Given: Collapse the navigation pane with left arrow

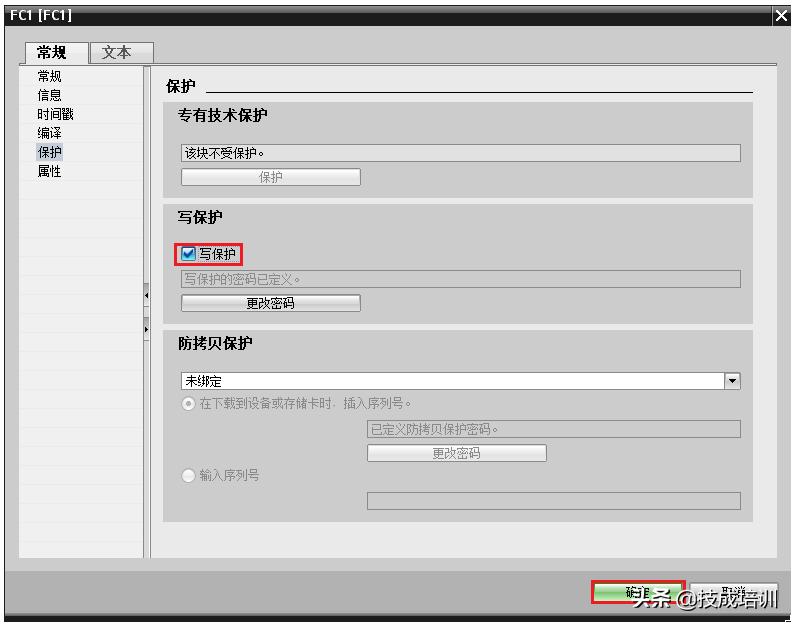Looking at the screenshot, I should click(x=146, y=295).
